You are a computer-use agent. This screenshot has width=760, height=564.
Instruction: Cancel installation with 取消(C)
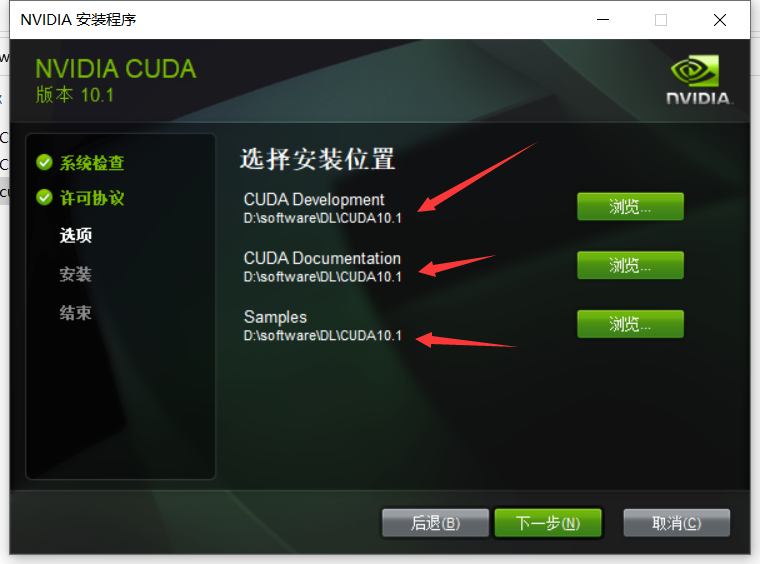[x=677, y=523]
